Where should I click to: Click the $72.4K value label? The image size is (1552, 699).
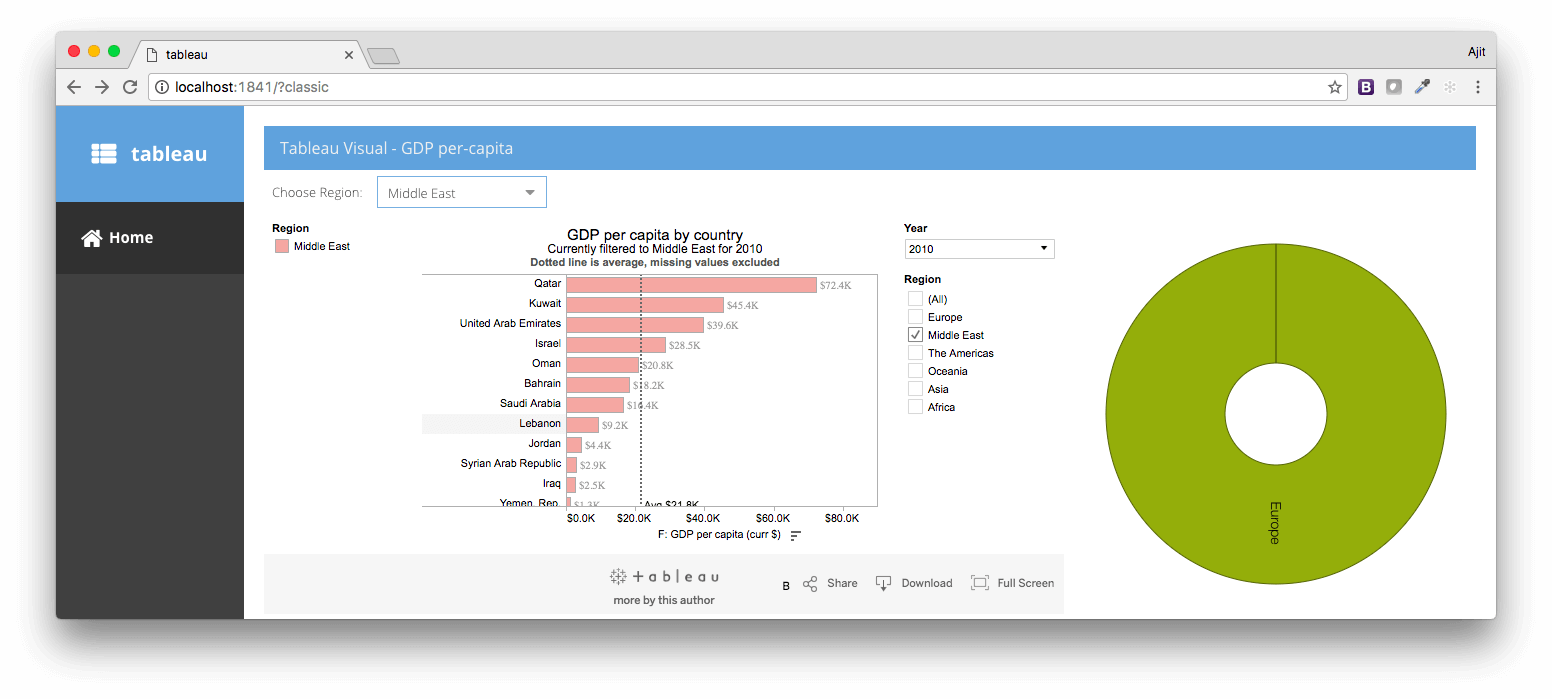tap(835, 286)
